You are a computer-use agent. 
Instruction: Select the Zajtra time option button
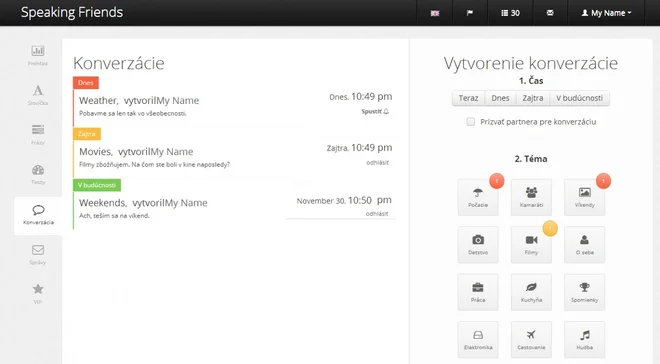pos(533,98)
